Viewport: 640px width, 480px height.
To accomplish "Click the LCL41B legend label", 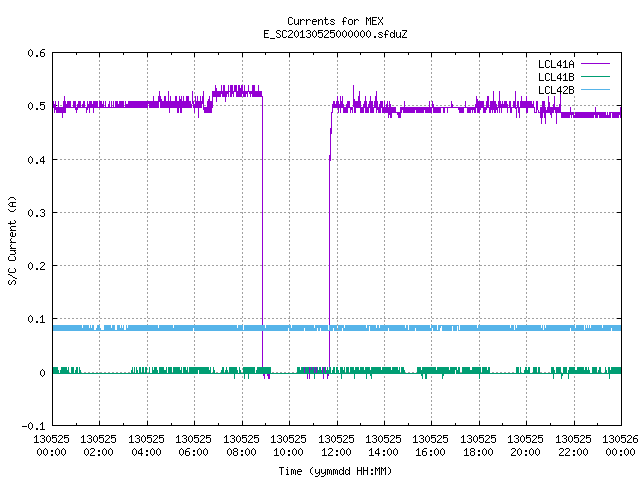I will (x=556, y=77).
